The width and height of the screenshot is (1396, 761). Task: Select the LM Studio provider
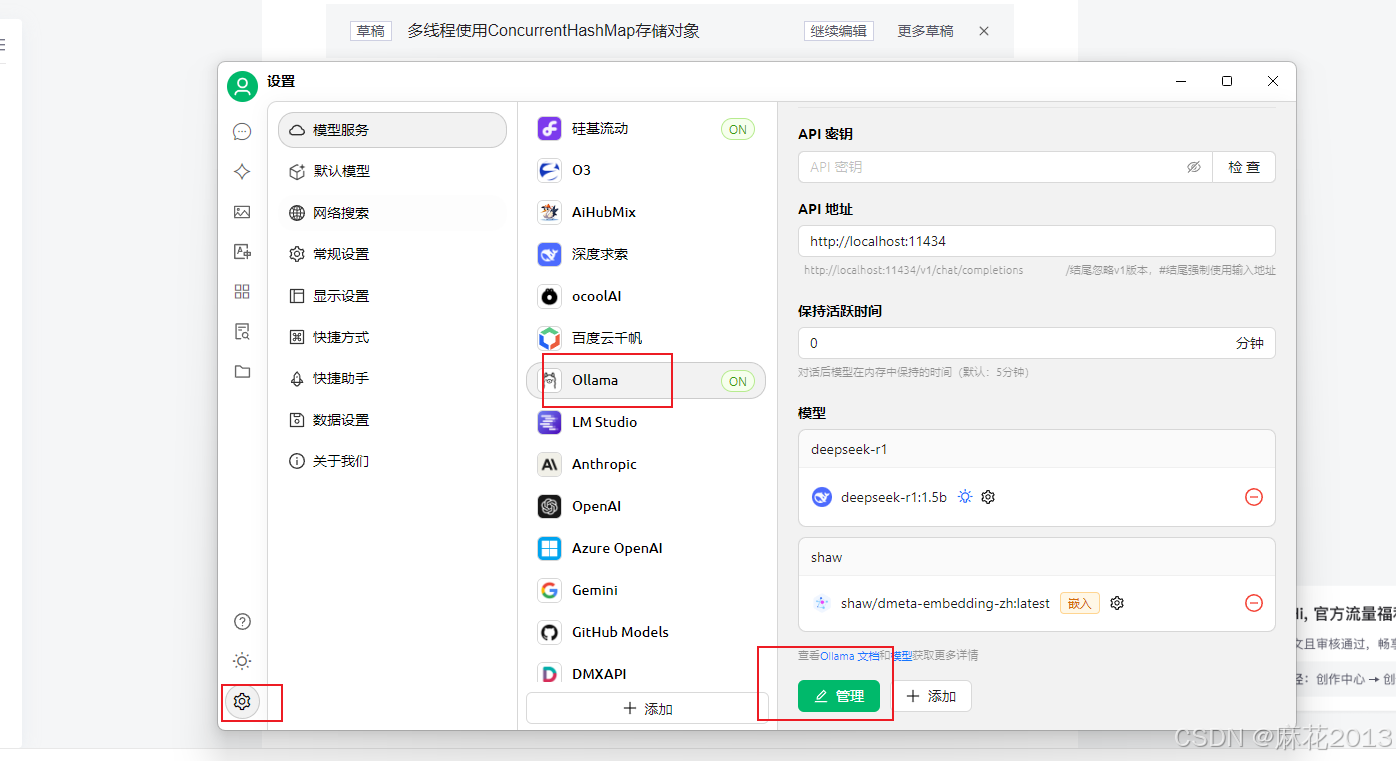click(x=646, y=422)
